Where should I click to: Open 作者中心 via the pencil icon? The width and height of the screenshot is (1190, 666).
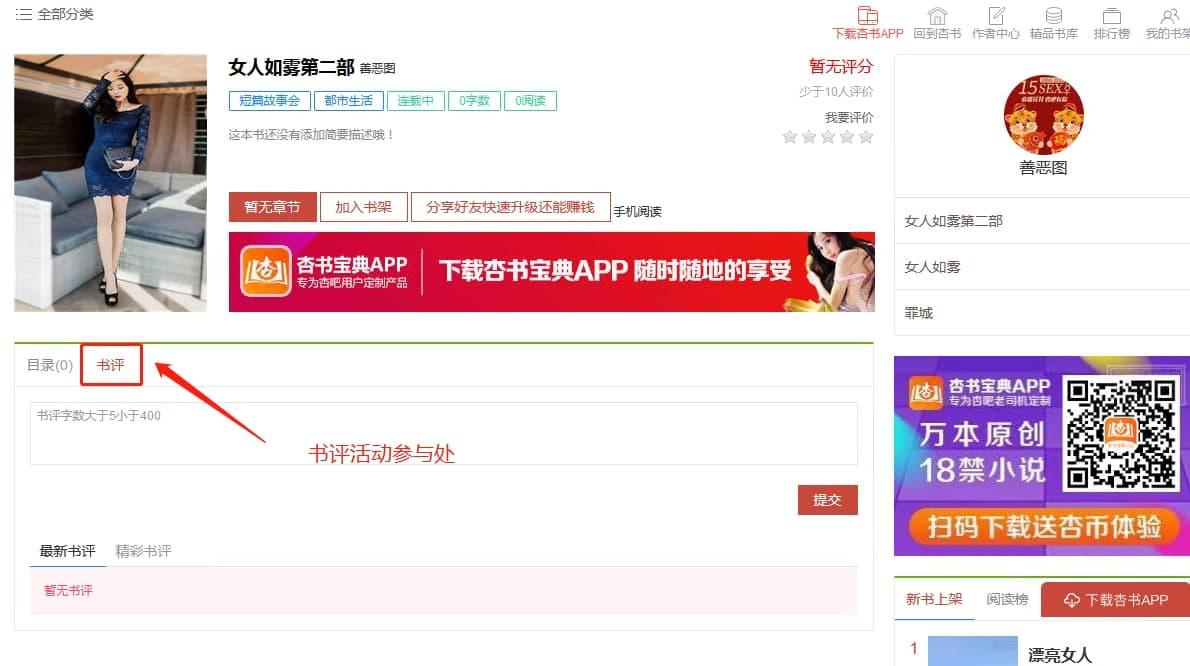pyautogui.click(x=996, y=15)
